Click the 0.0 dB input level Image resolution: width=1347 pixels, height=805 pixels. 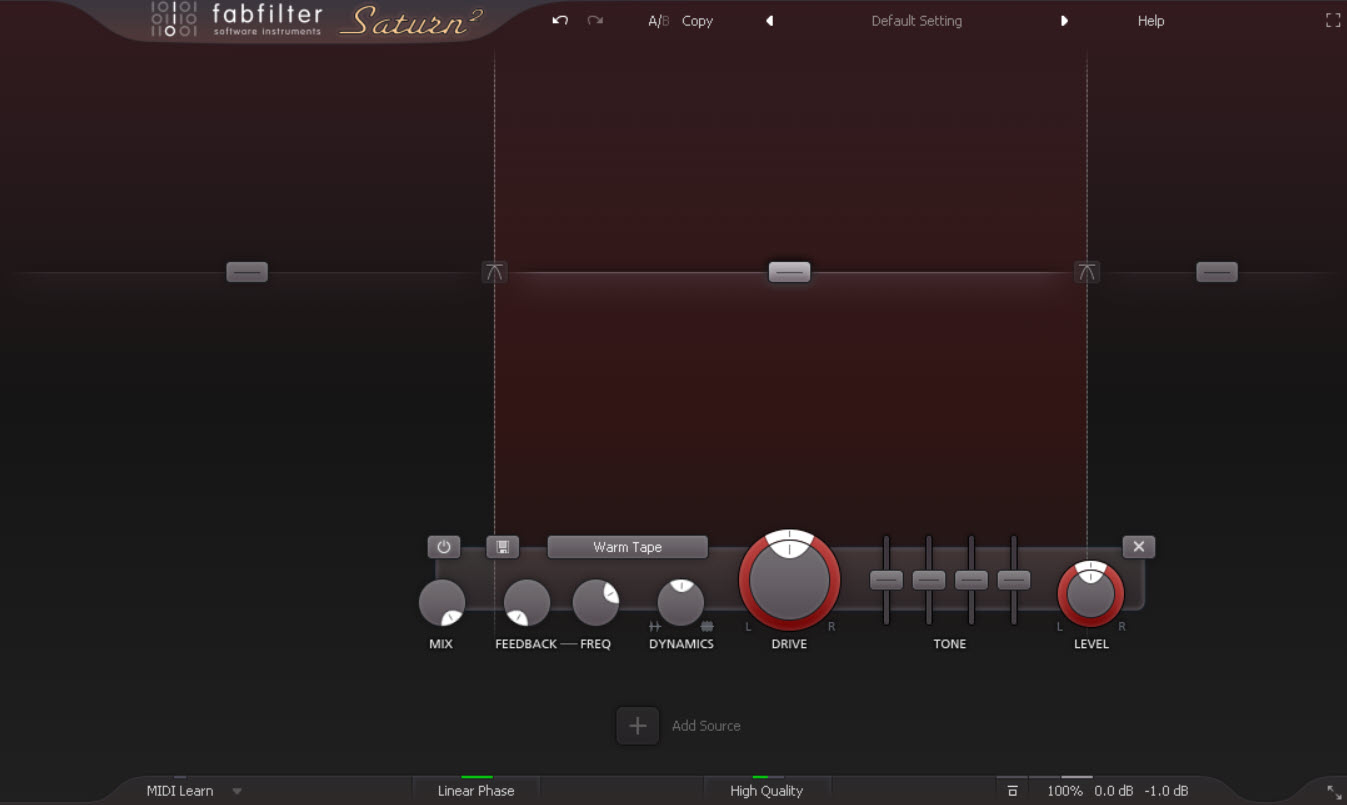tap(1114, 791)
